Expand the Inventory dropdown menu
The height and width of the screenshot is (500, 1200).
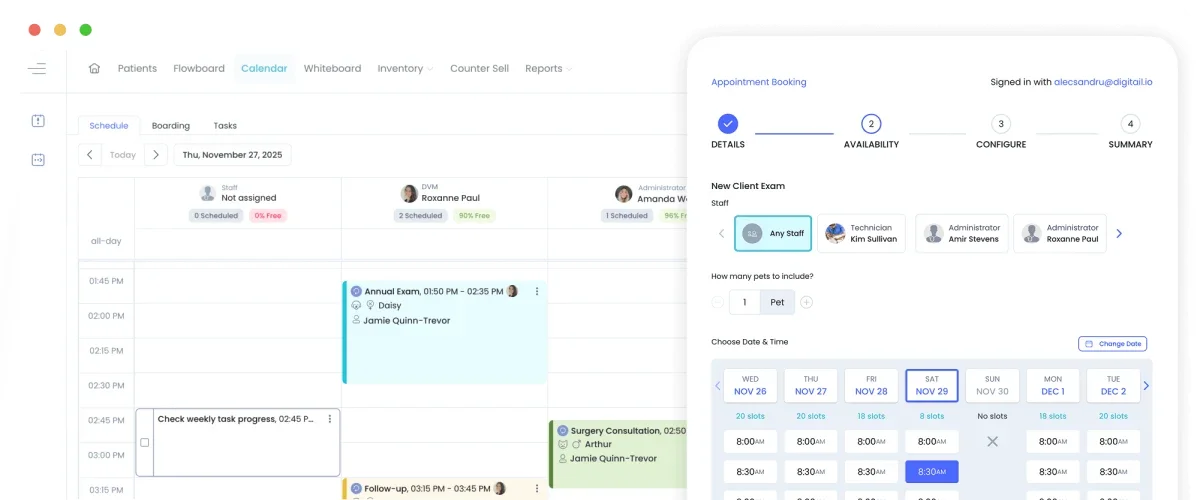[x=405, y=69]
